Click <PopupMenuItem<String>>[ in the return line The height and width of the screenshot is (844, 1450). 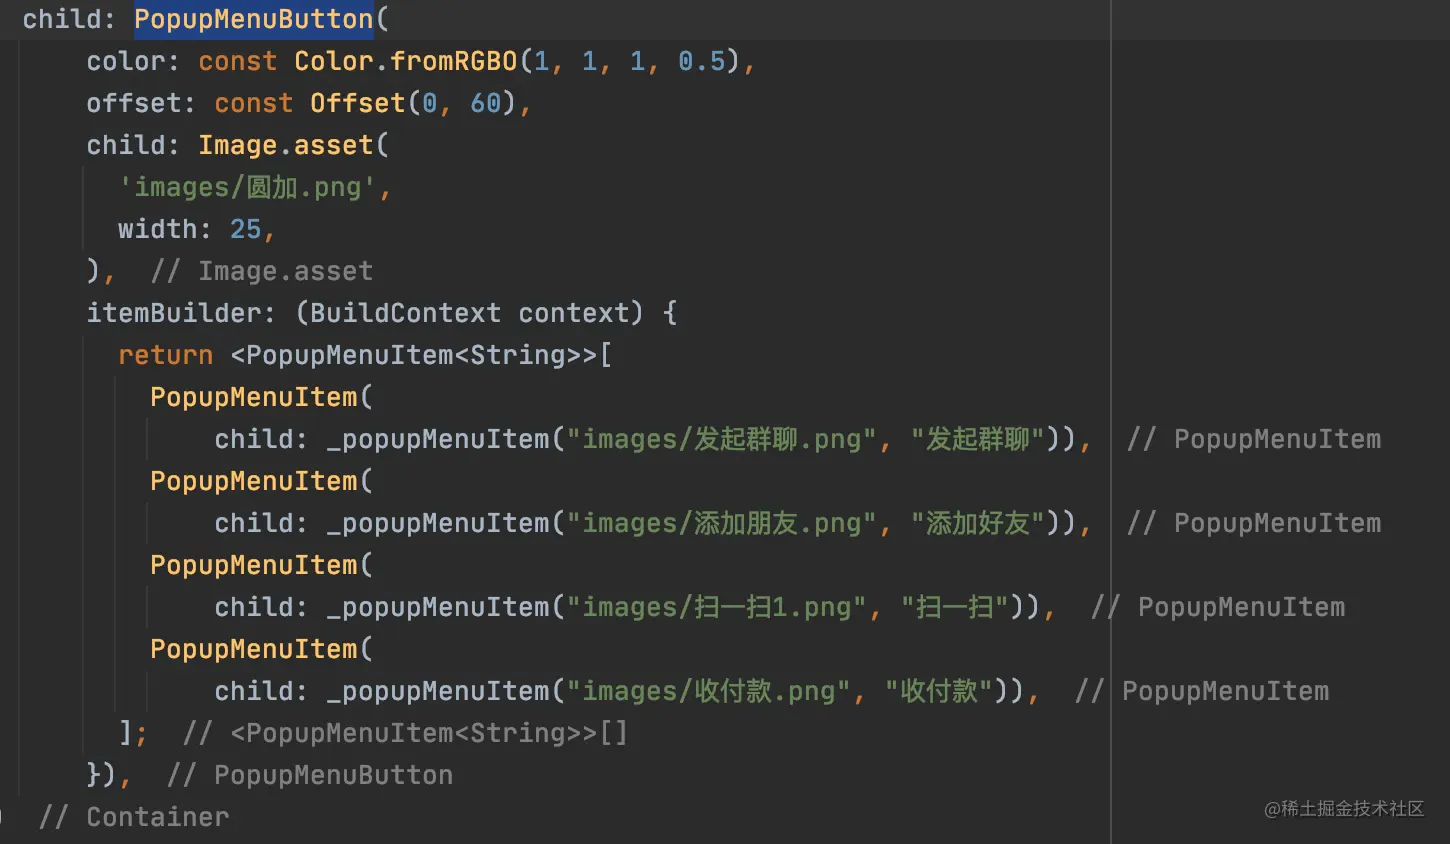point(421,355)
